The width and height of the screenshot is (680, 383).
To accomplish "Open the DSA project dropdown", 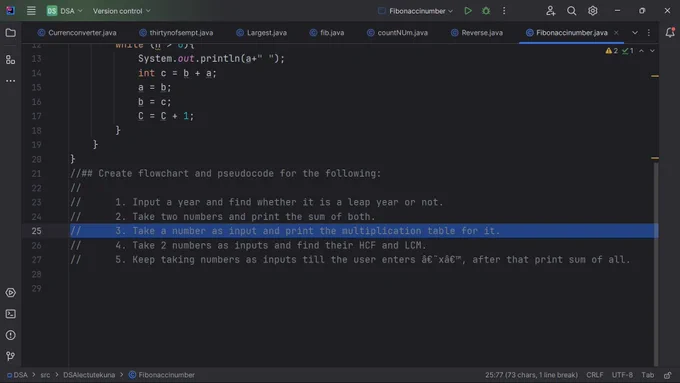I will pyautogui.click(x=65, y=11).
